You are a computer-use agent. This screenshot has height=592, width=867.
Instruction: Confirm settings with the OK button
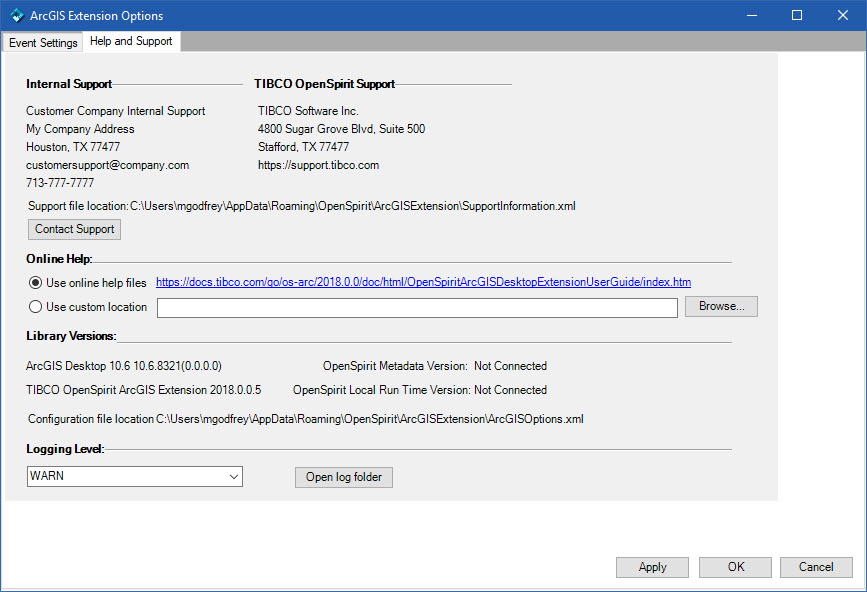735,567
